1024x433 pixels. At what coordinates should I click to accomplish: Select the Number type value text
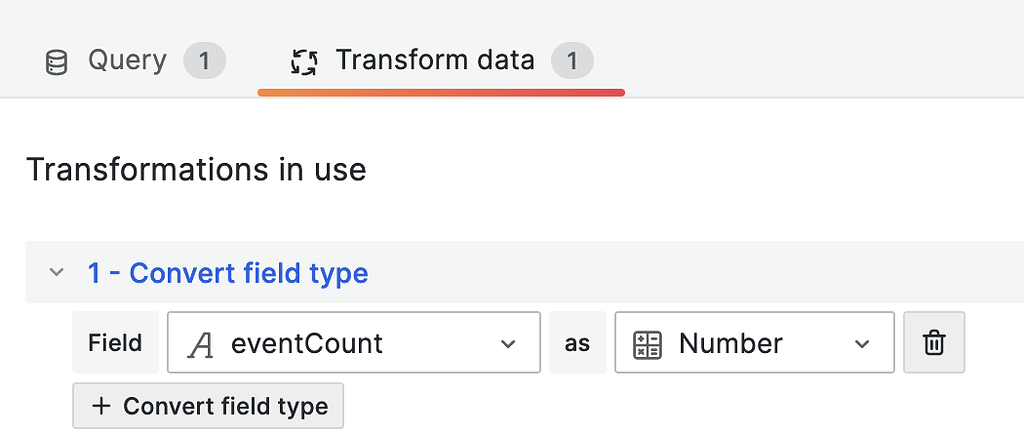coord(730,344)
